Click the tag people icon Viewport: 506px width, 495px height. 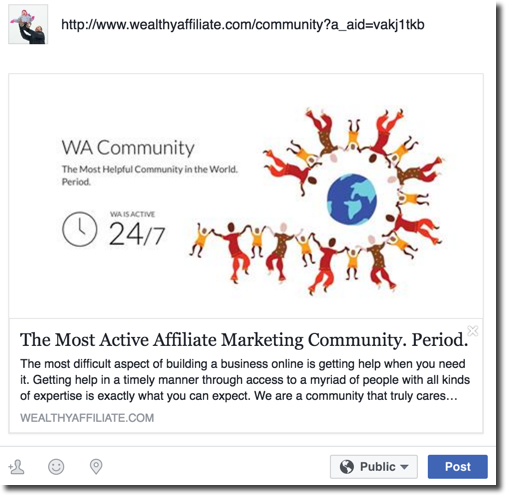tap(17, 467)
